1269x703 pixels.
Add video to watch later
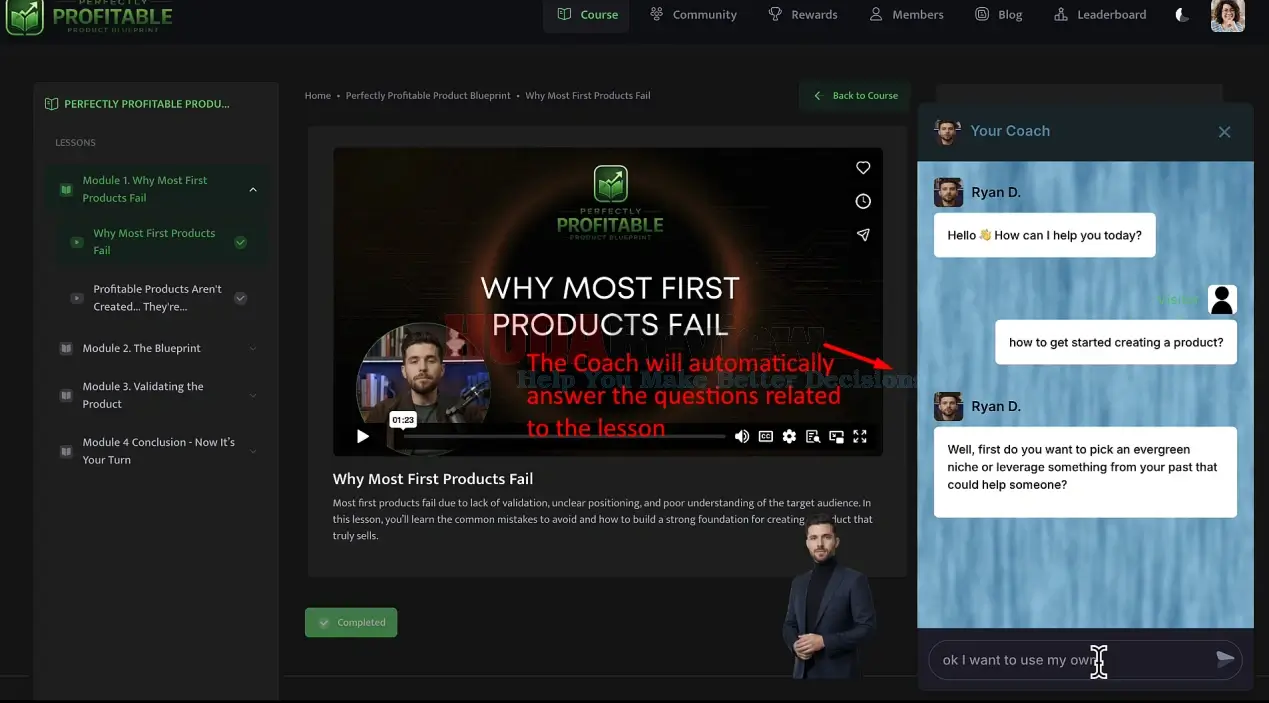tap(863, 201)
